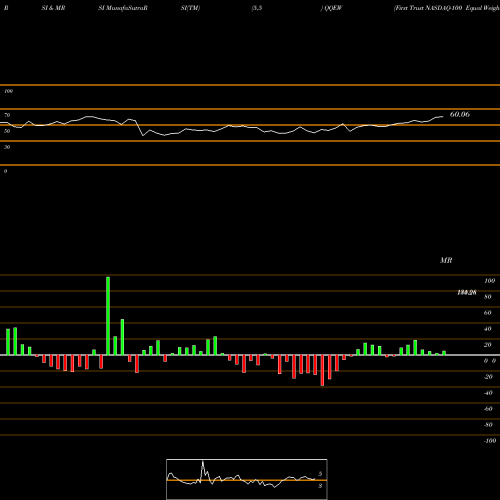
Task: Click the 20 label on the MR axis
Action: tap(488, 345)
